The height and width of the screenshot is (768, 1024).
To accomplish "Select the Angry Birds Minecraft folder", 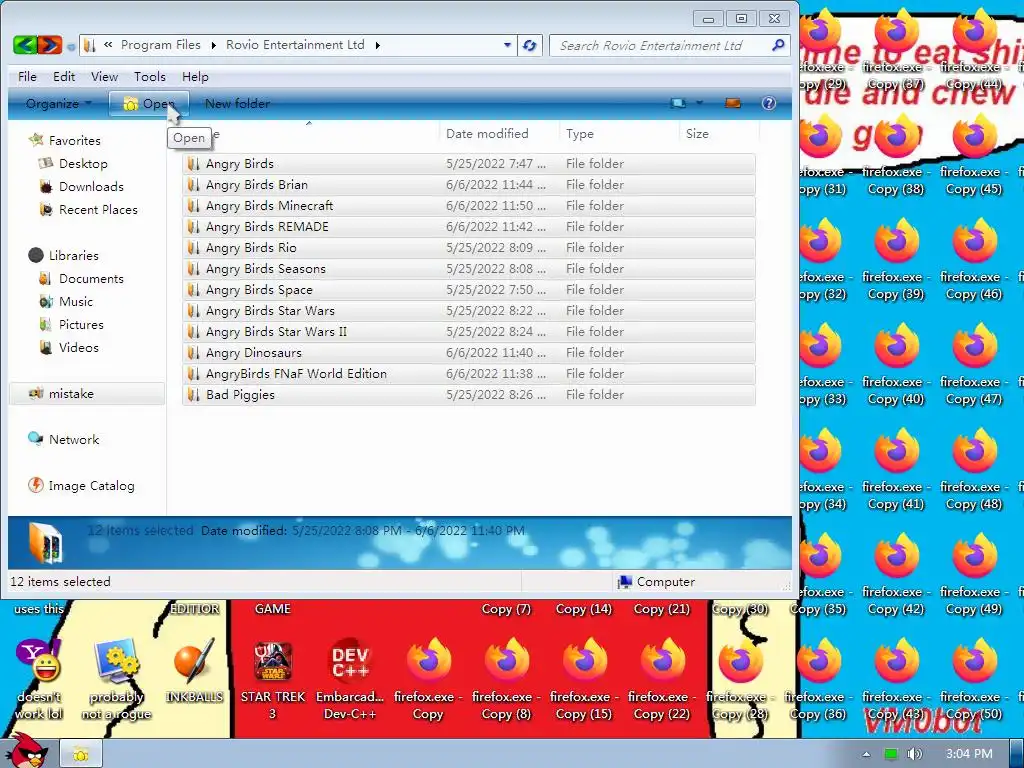I will pos(469,206).
